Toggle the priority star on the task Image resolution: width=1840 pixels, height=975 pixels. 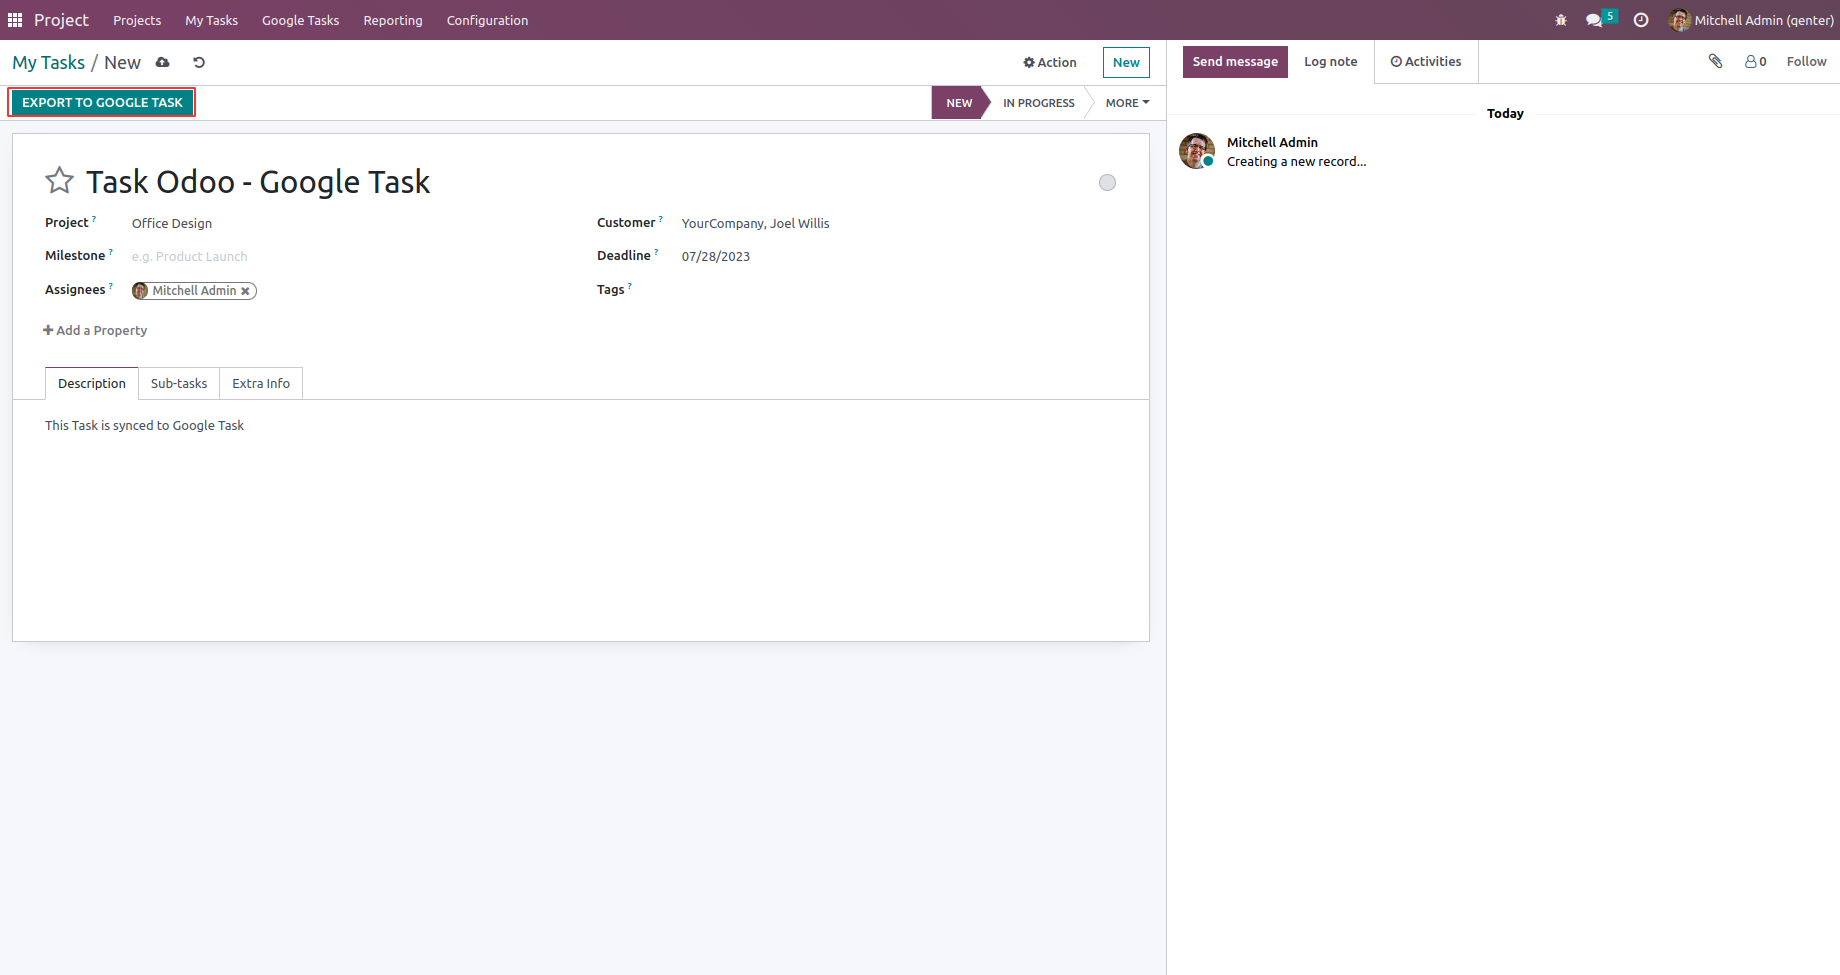coord(59,181)
